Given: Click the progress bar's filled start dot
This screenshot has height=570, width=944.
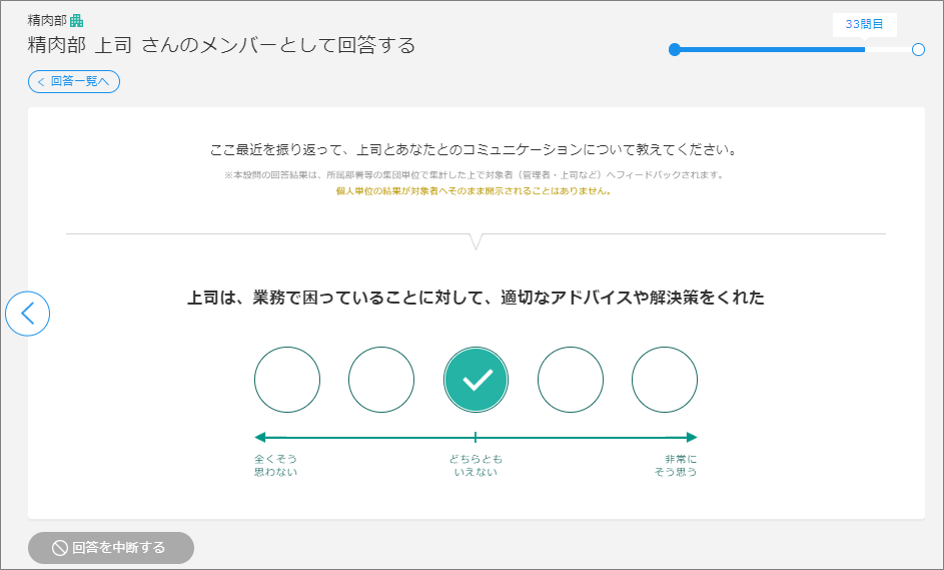Looking at the screenshot, I should point(675,50).
